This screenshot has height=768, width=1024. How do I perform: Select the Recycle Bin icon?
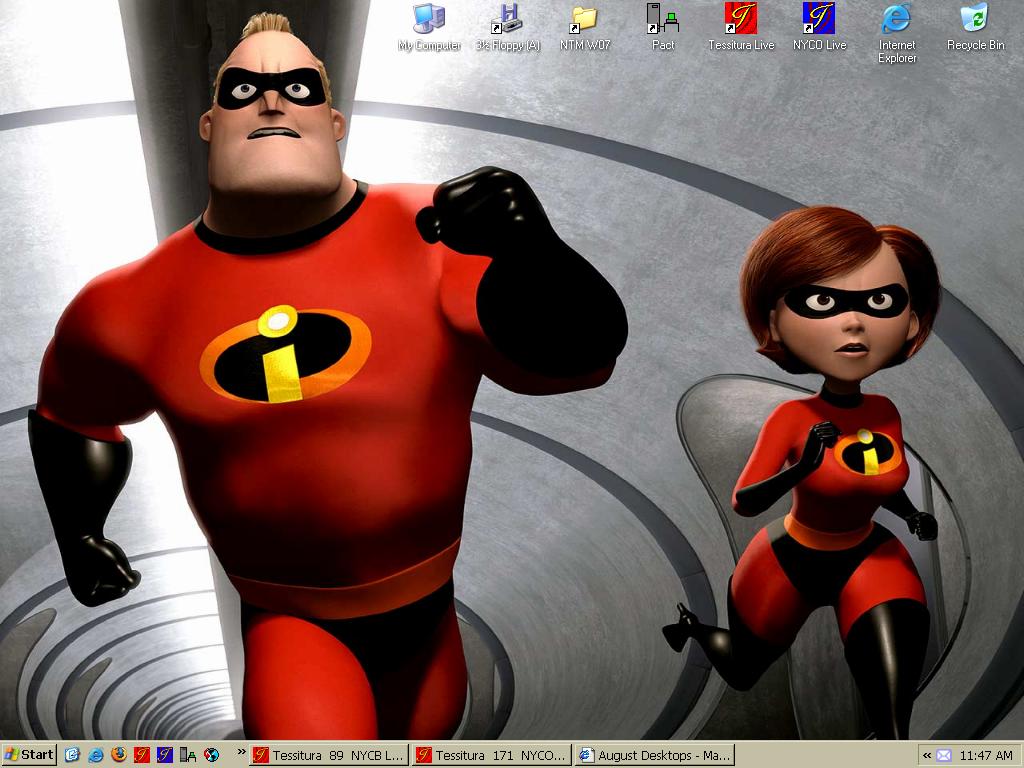tap(975, 27)
